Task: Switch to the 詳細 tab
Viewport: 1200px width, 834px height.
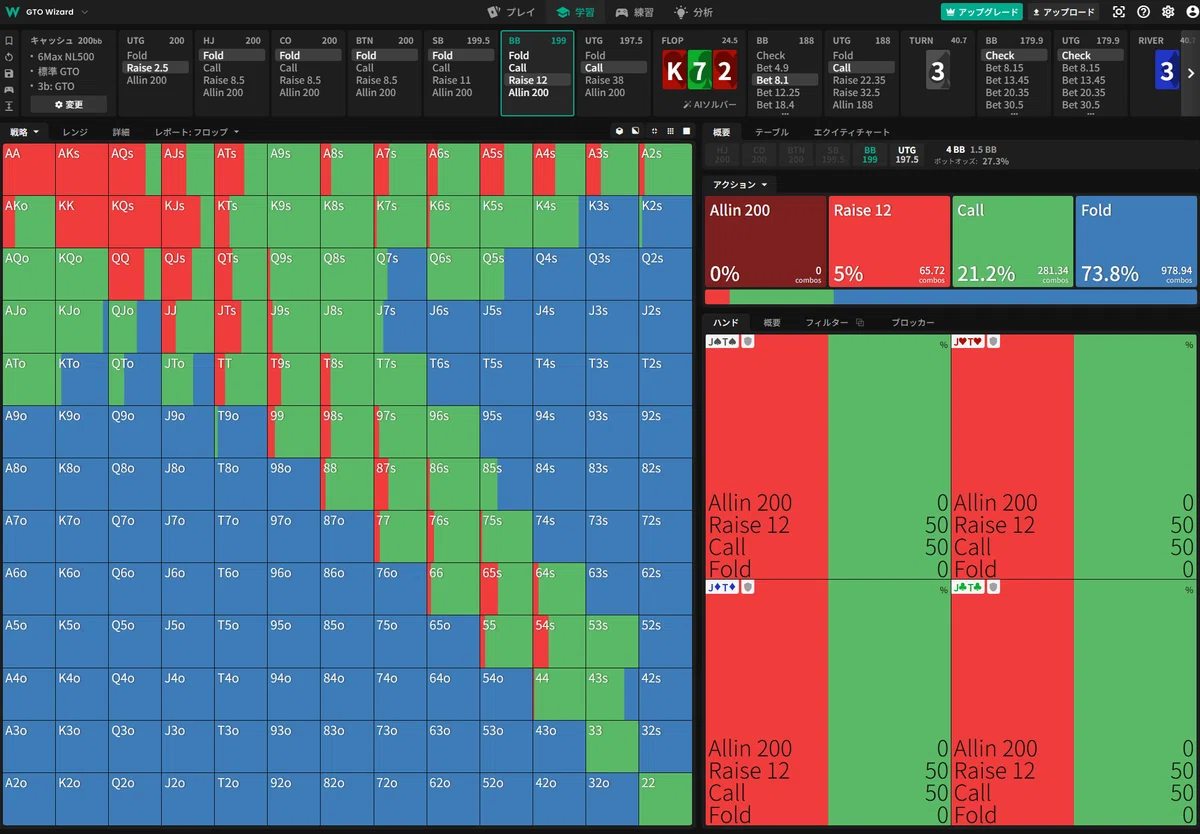Action: 121,132
